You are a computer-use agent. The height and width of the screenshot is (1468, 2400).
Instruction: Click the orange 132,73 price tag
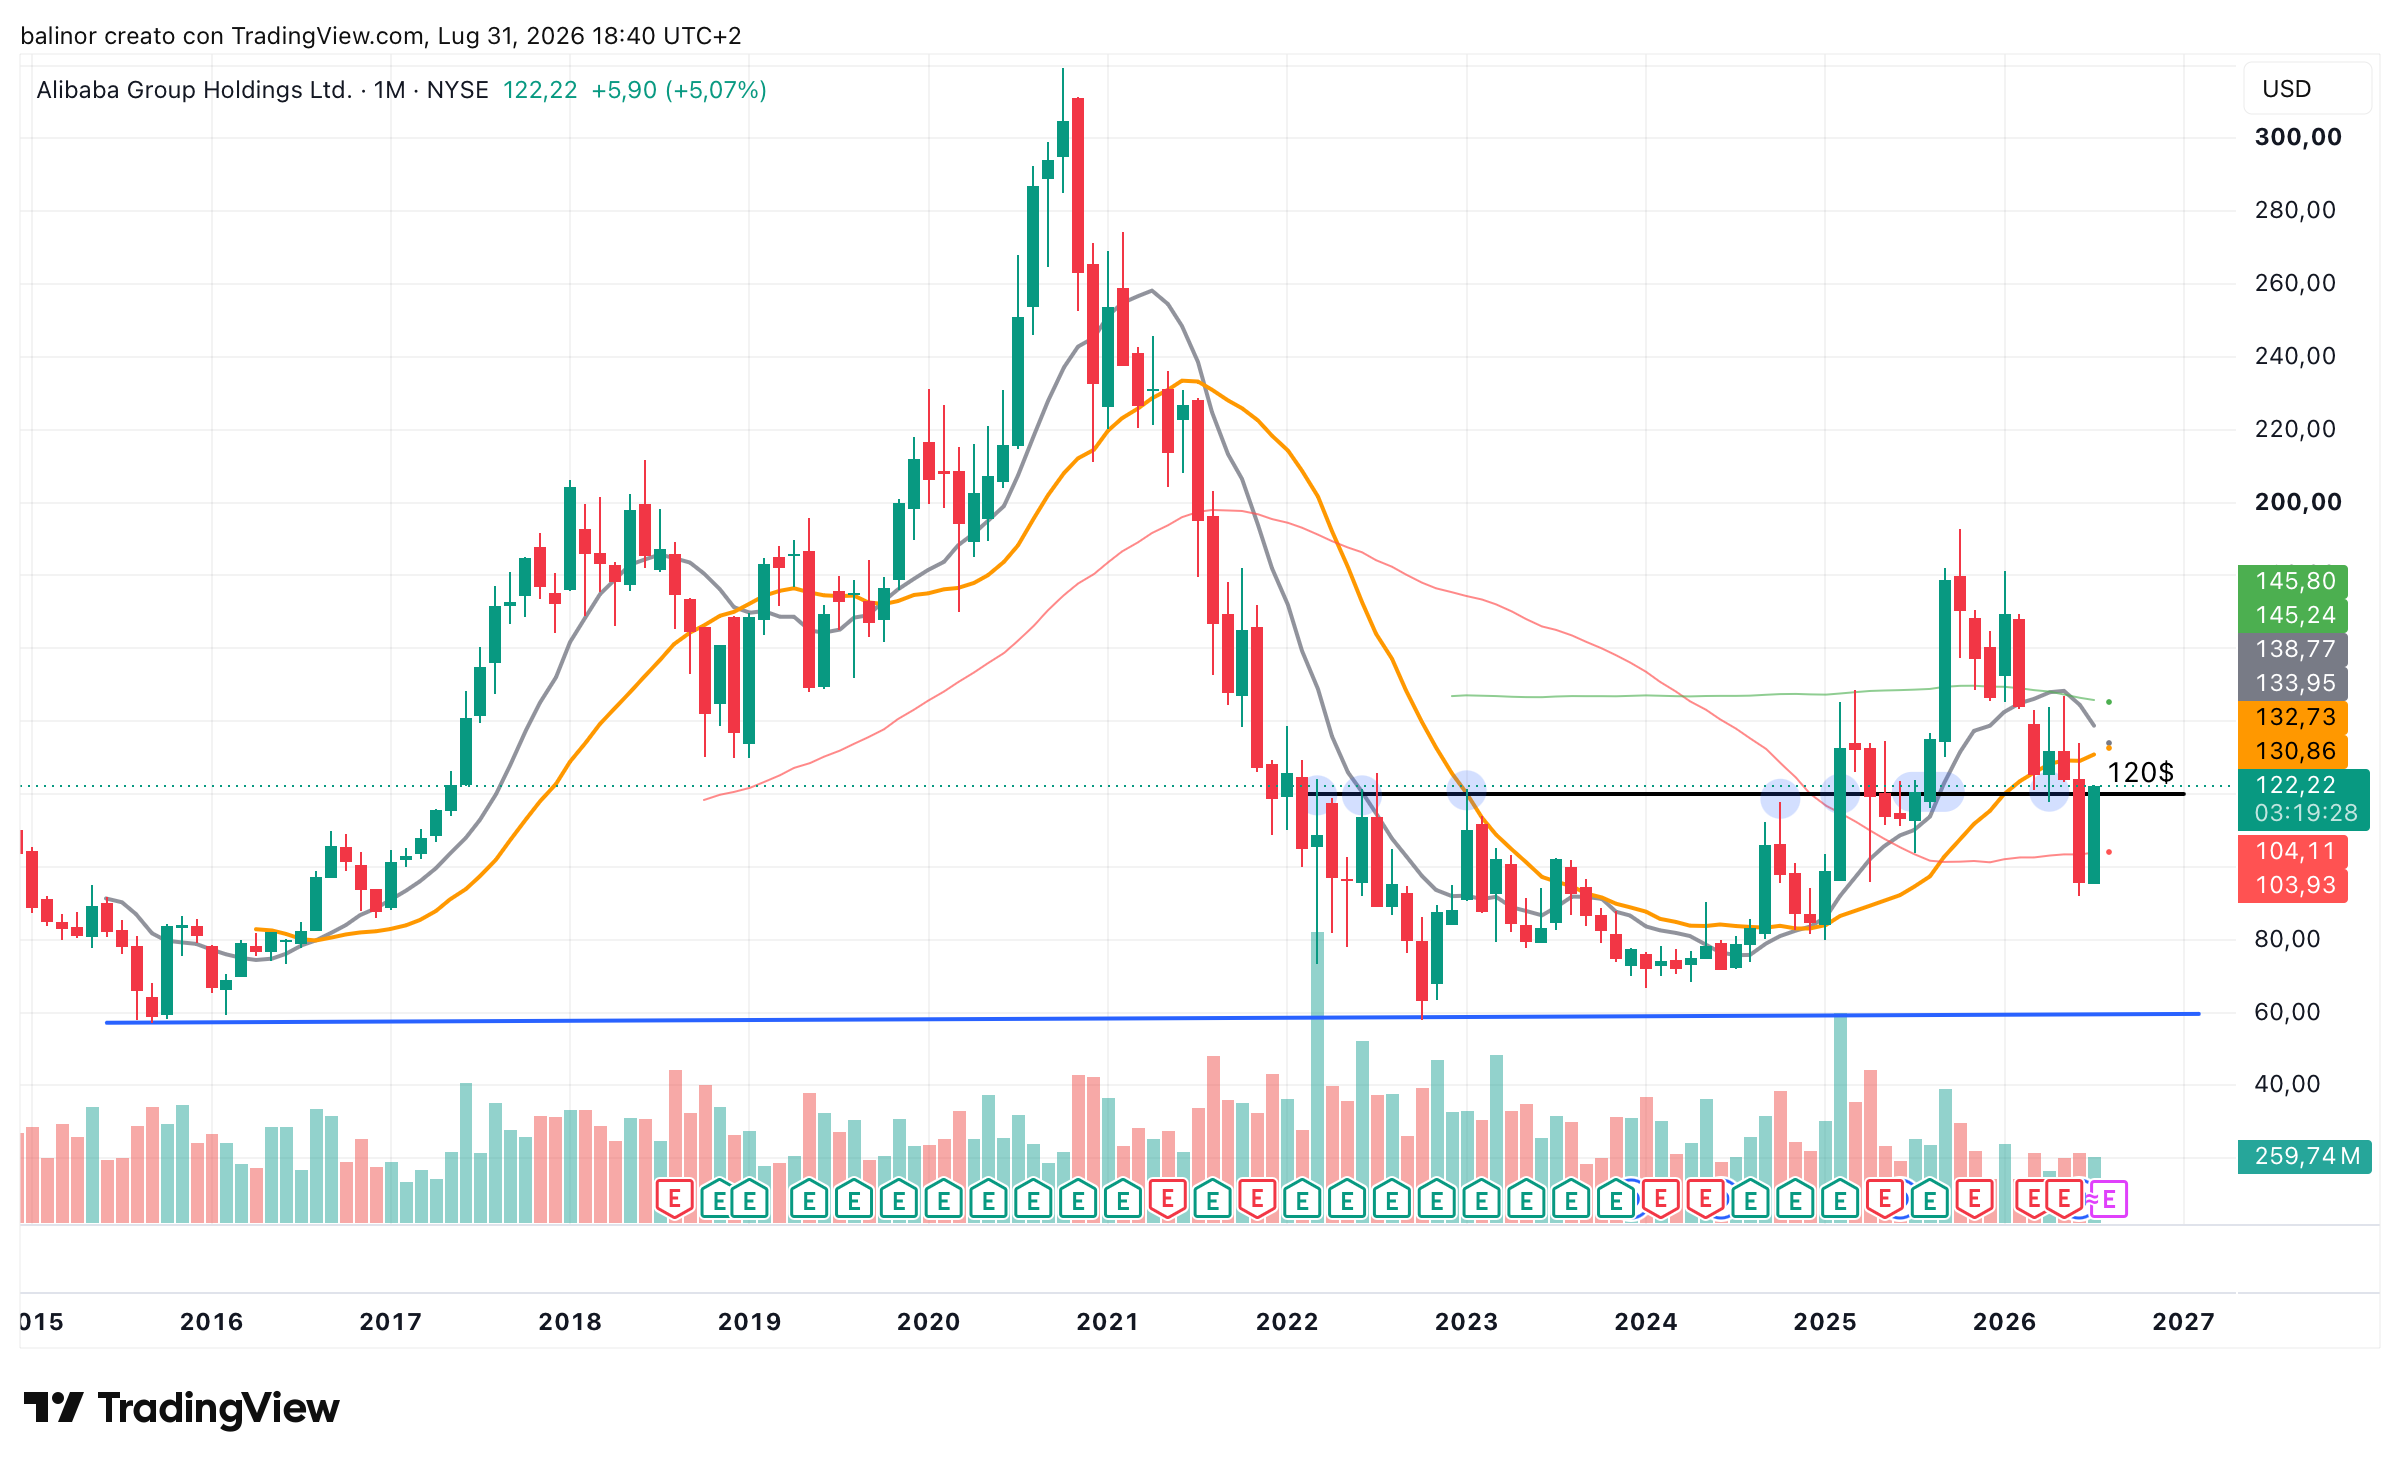click(x=2292, y=717)
